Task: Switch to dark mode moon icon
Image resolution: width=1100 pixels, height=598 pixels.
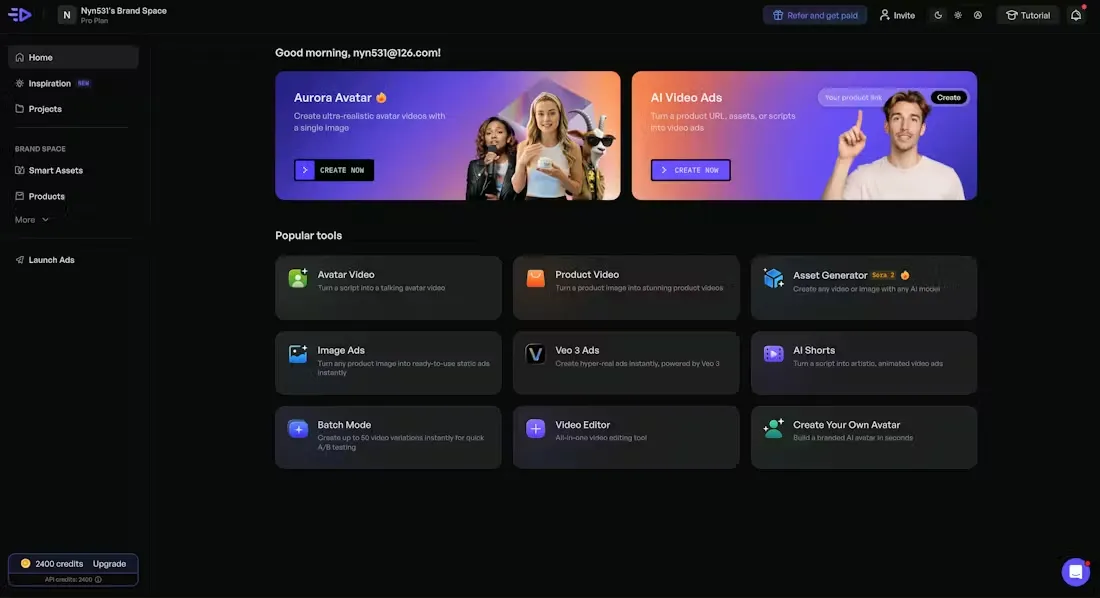Action: [938, 15]
